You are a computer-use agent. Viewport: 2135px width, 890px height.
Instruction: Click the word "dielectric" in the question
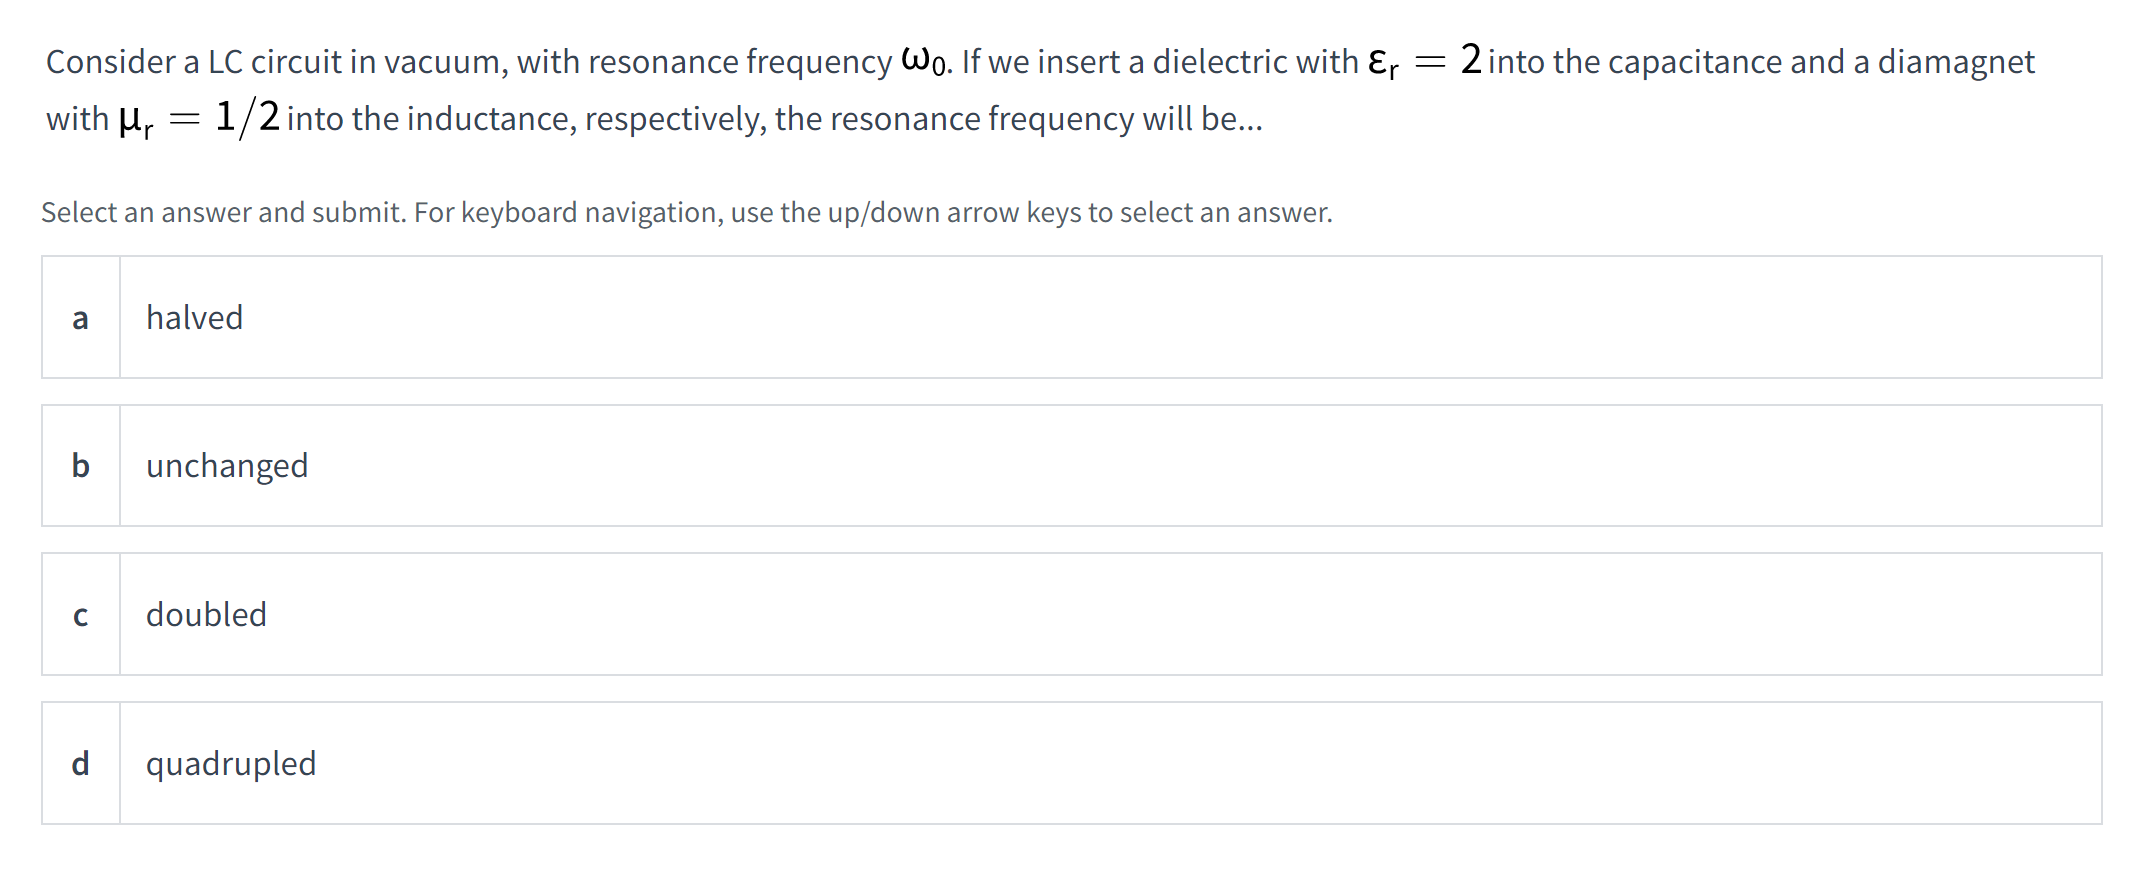point(1219,62)
